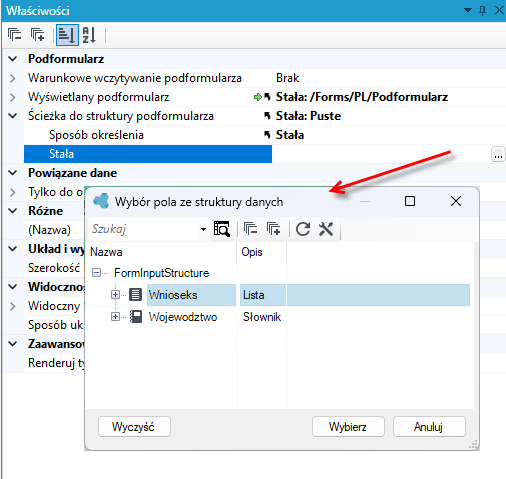Click the dialog resize grip corner
The height and width of the screenshot is (479, 506).
pyautogui.click(x=473, y=445)
